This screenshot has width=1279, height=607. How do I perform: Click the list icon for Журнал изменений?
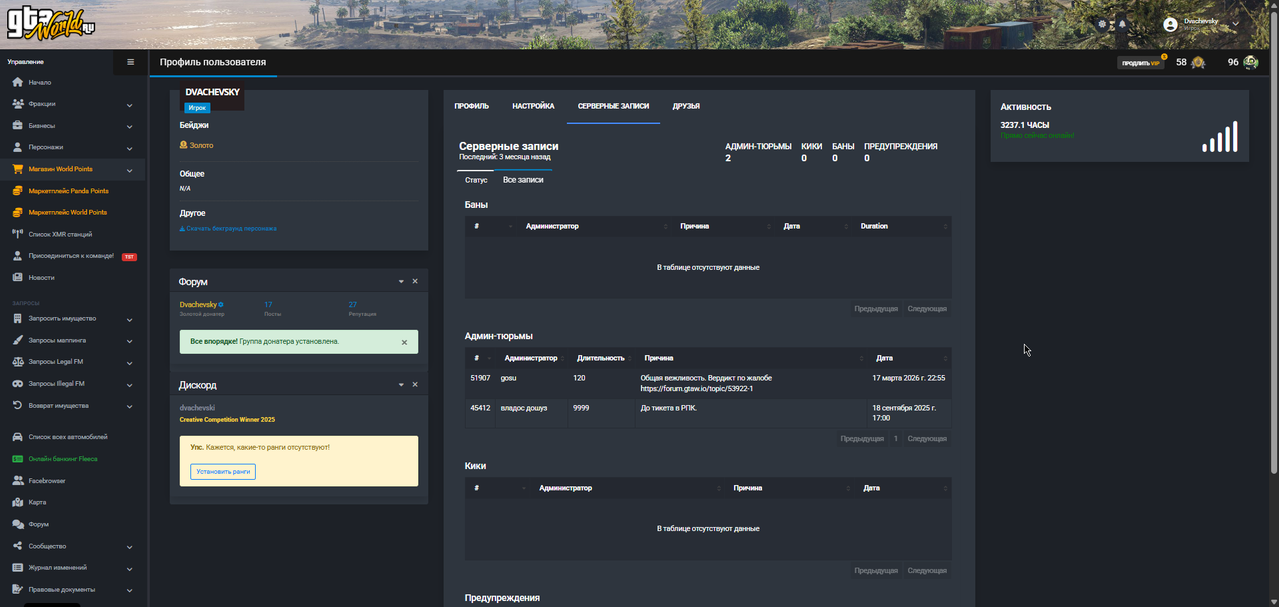tap(18, 567)
